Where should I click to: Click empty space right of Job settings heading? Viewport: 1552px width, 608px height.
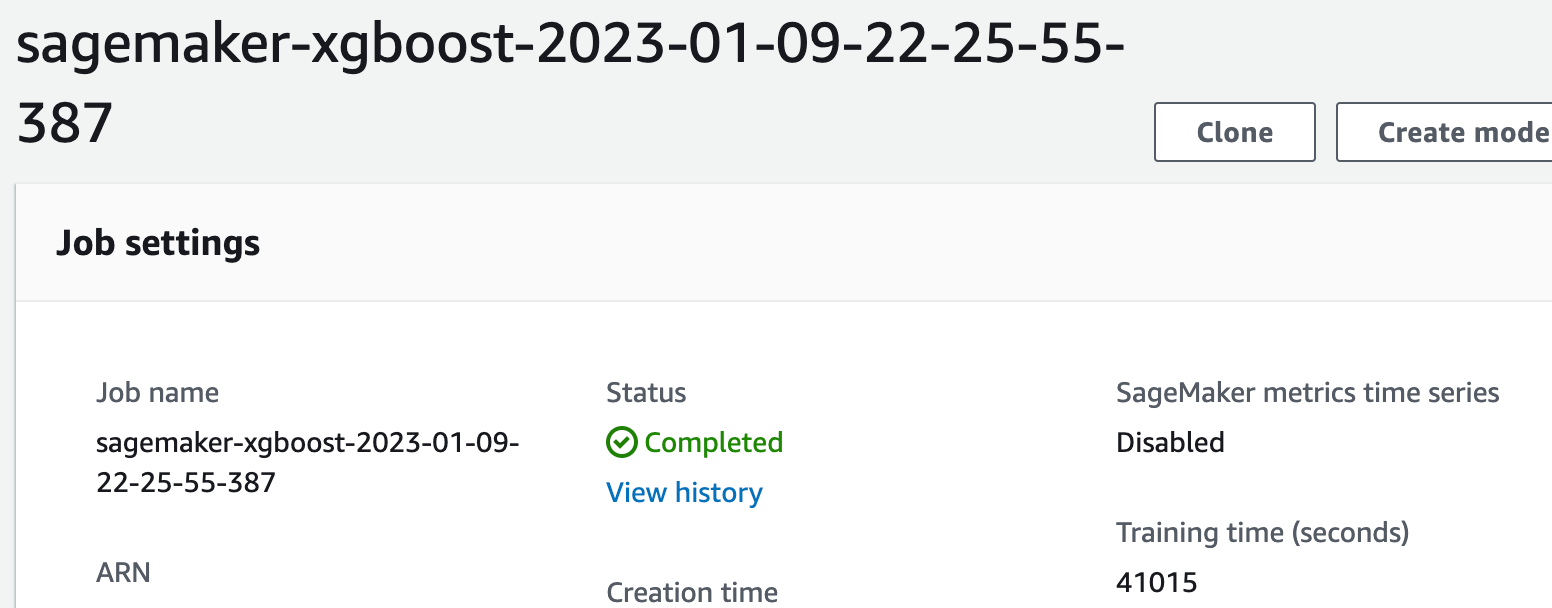coord(800,243)
